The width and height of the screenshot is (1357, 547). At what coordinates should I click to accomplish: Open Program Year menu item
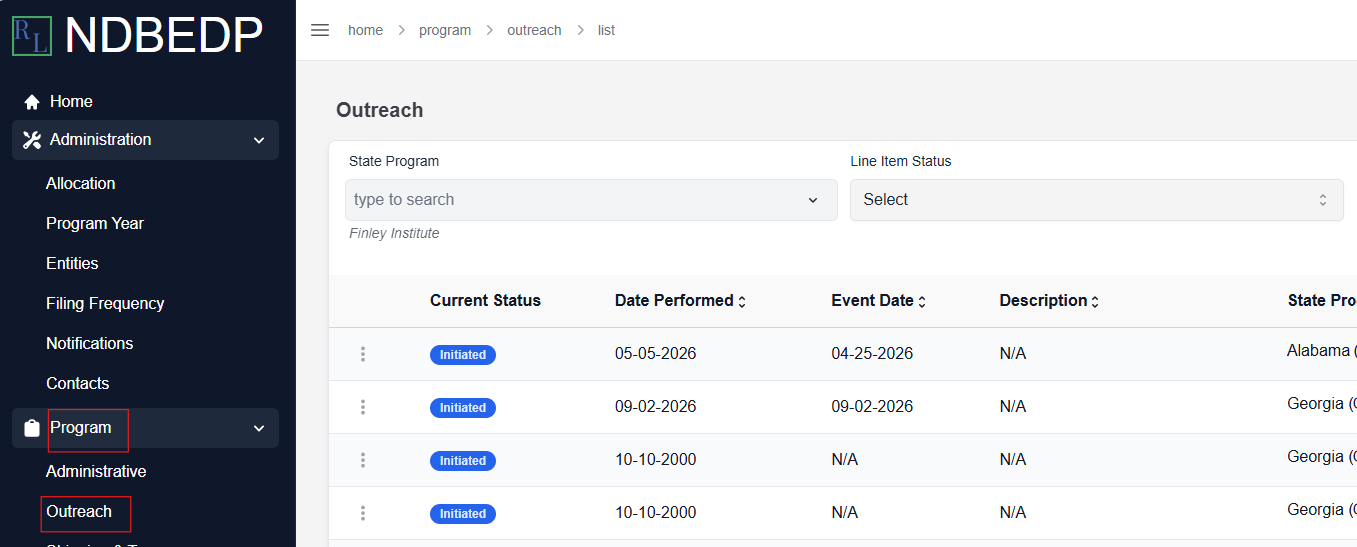(x=95, y=223)
